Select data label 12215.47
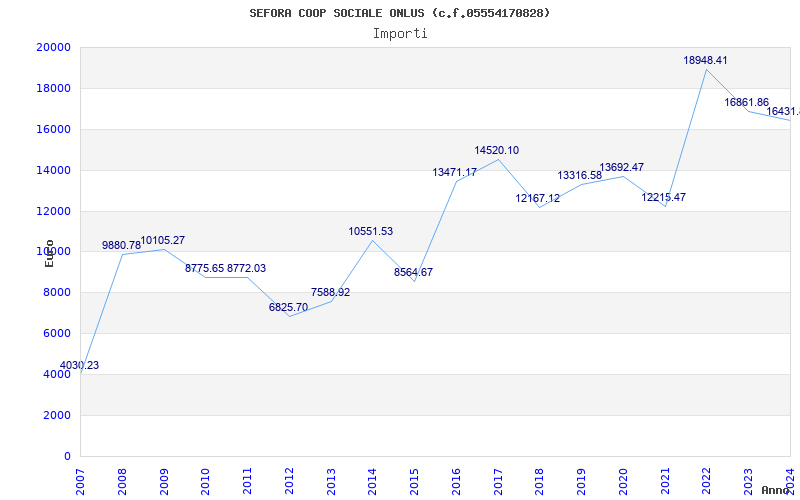Screen dimensions: 800x500 (x=664, y=197)
